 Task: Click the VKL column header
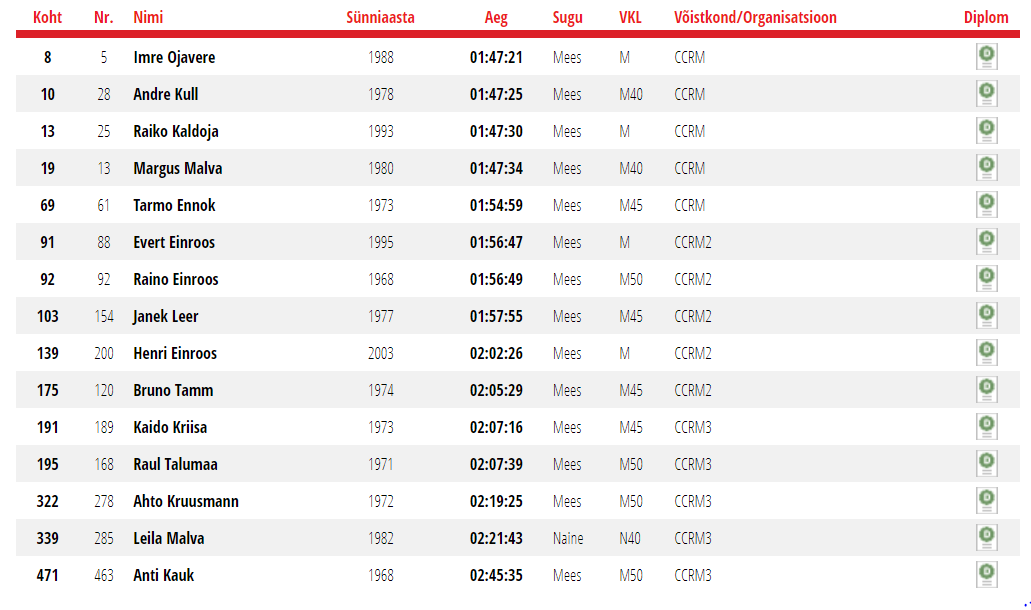(630, 17)
